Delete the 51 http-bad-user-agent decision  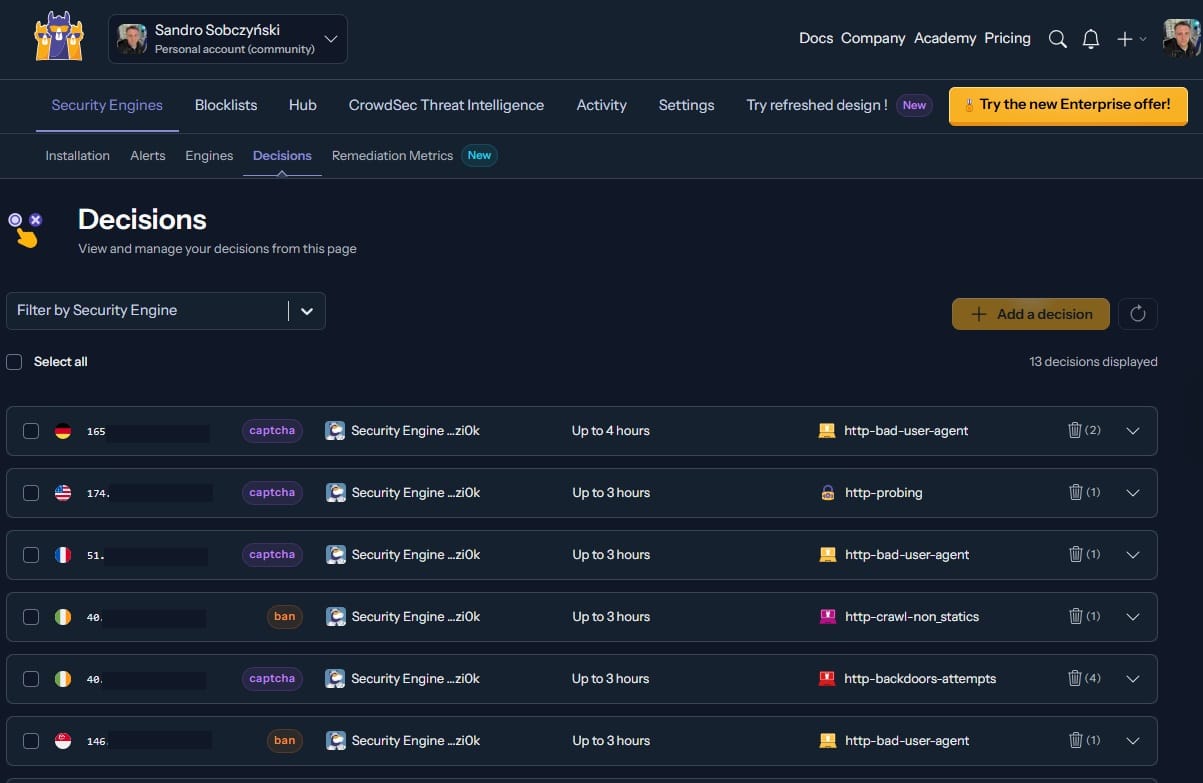(1076, 555)
